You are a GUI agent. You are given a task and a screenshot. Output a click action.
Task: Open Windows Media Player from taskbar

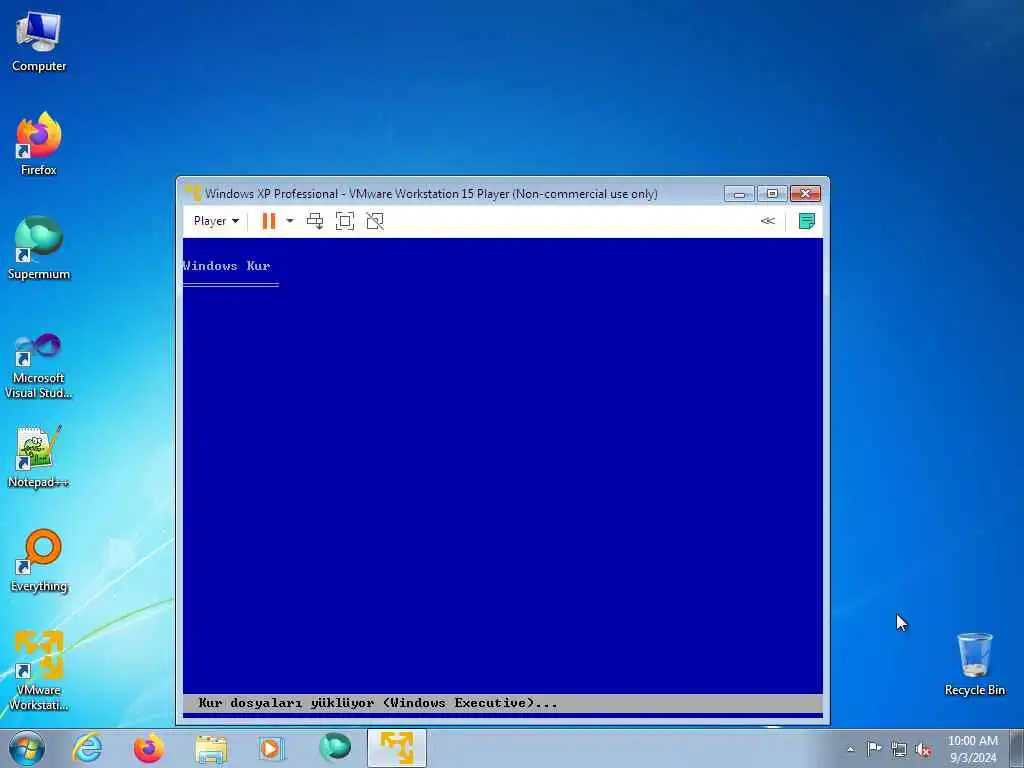(271, 748)
